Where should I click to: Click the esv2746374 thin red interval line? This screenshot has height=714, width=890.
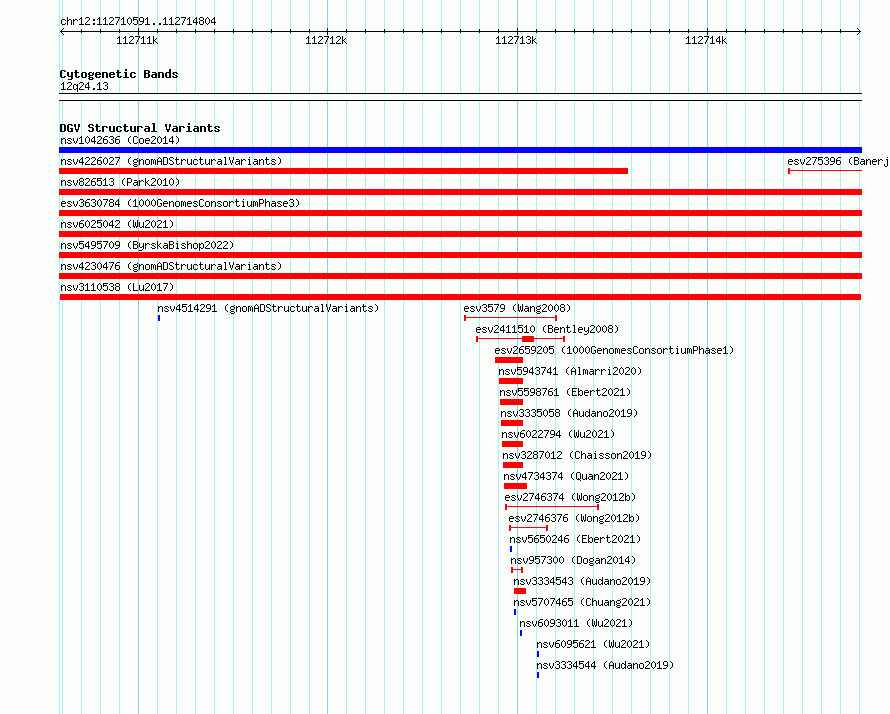552,507
